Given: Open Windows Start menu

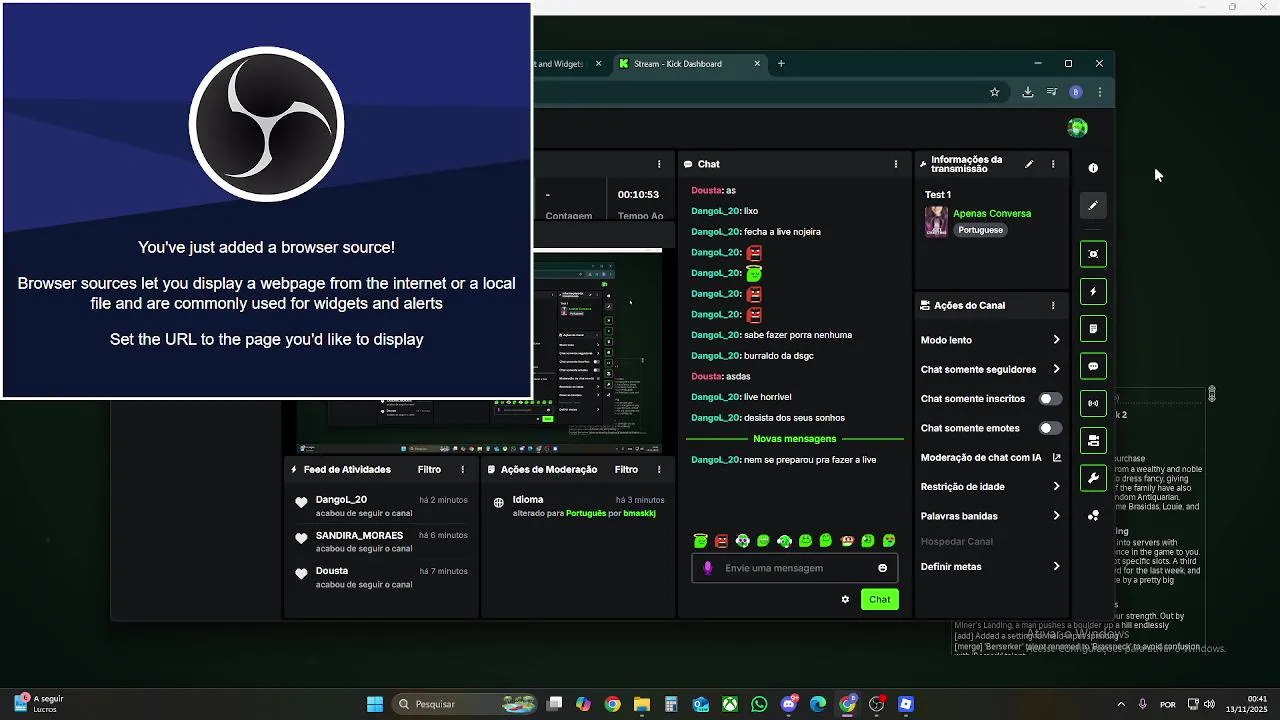Looking at the screenshot, I should click(375, 704).
